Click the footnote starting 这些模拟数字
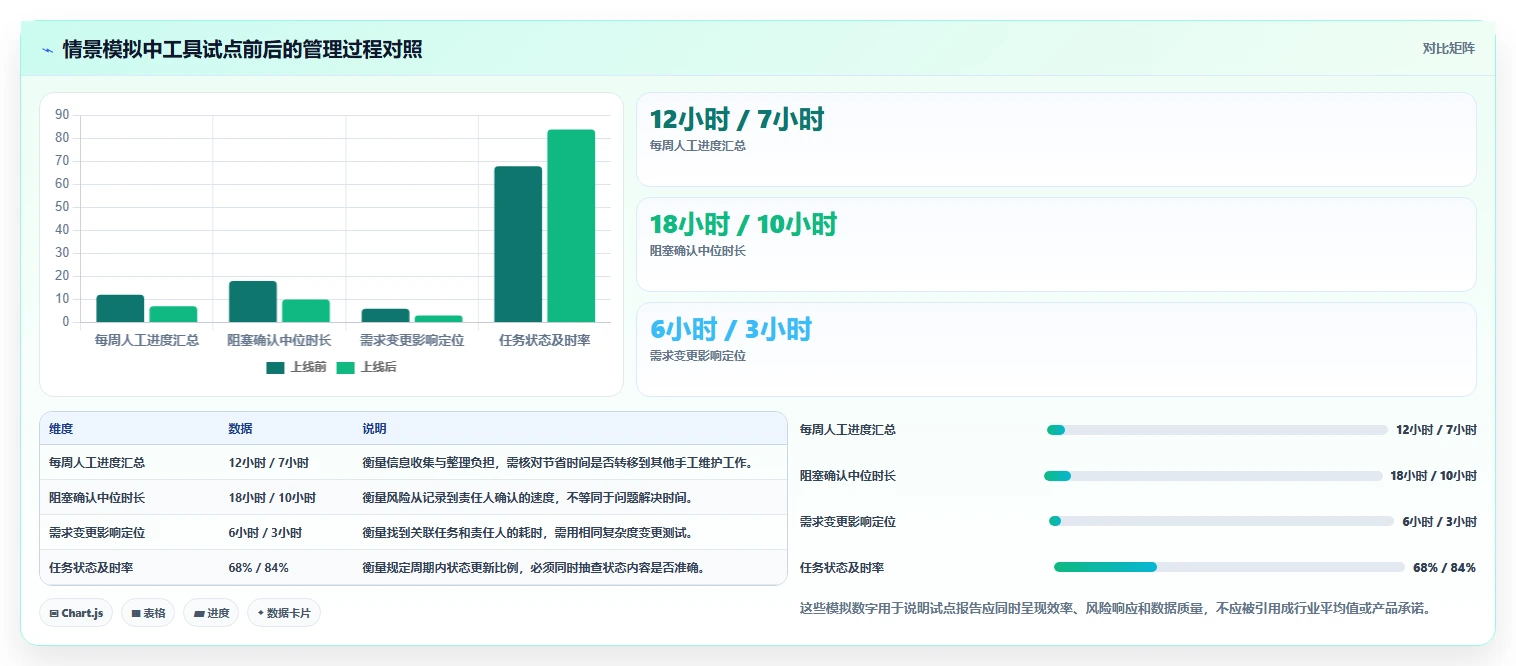The height and width of the screenshot is (666, 1516). click(x=1115, y=608)
